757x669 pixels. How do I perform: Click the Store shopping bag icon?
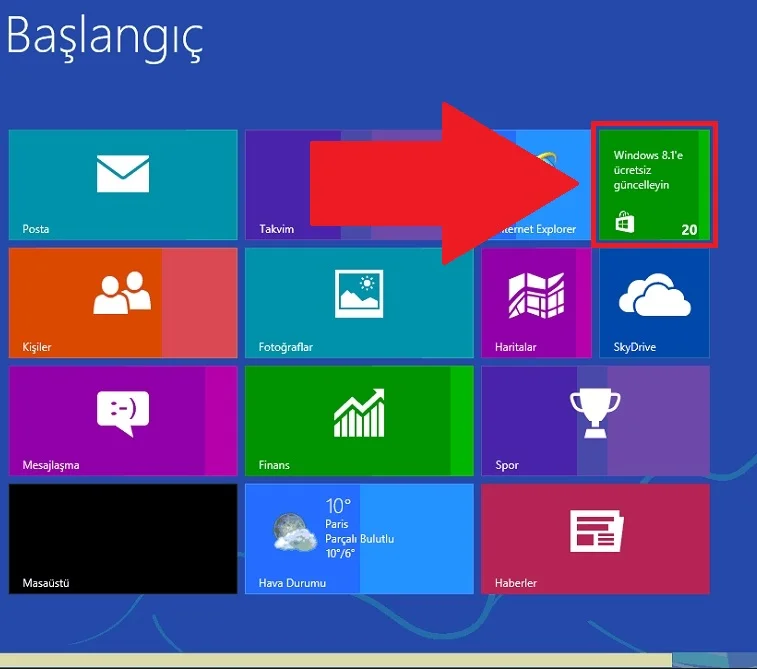point(625,222)
